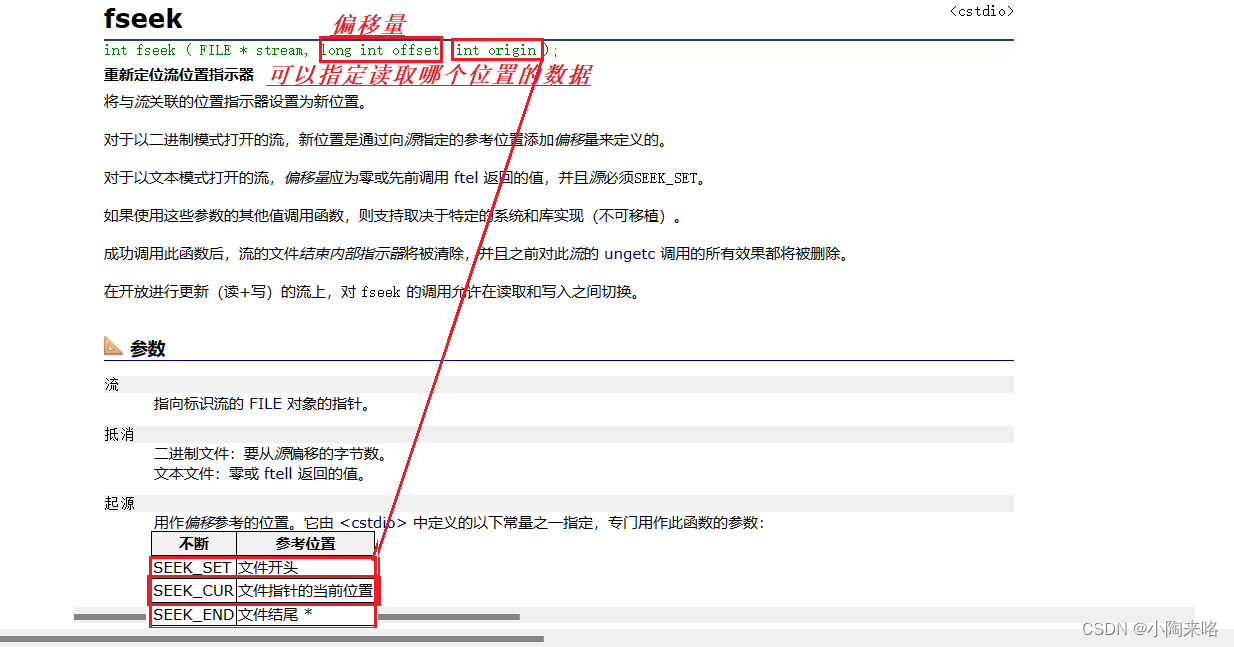Click the ruler icon beside 参数 heading
Screen dimensions: 1234x647
pos(113,345)
